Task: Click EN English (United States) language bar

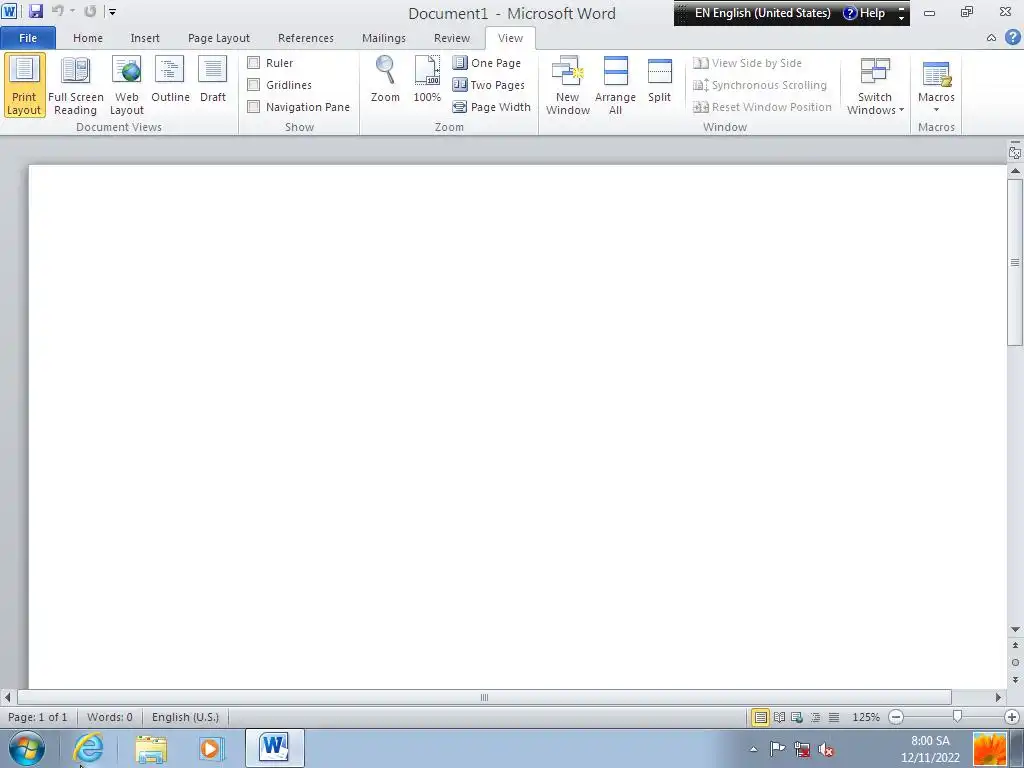Action: [x=762, y=13]
